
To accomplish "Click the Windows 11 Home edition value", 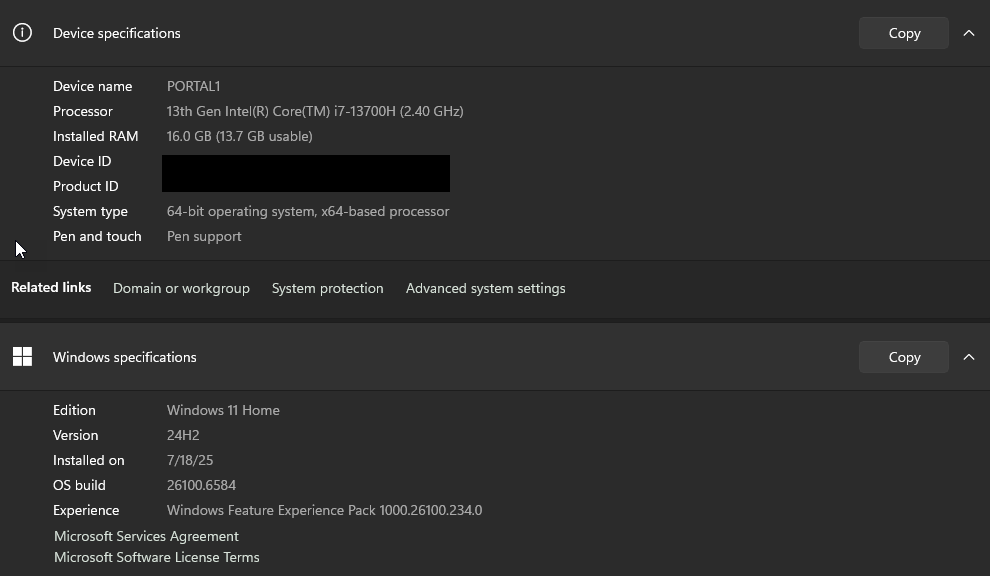I will point(223,410).
